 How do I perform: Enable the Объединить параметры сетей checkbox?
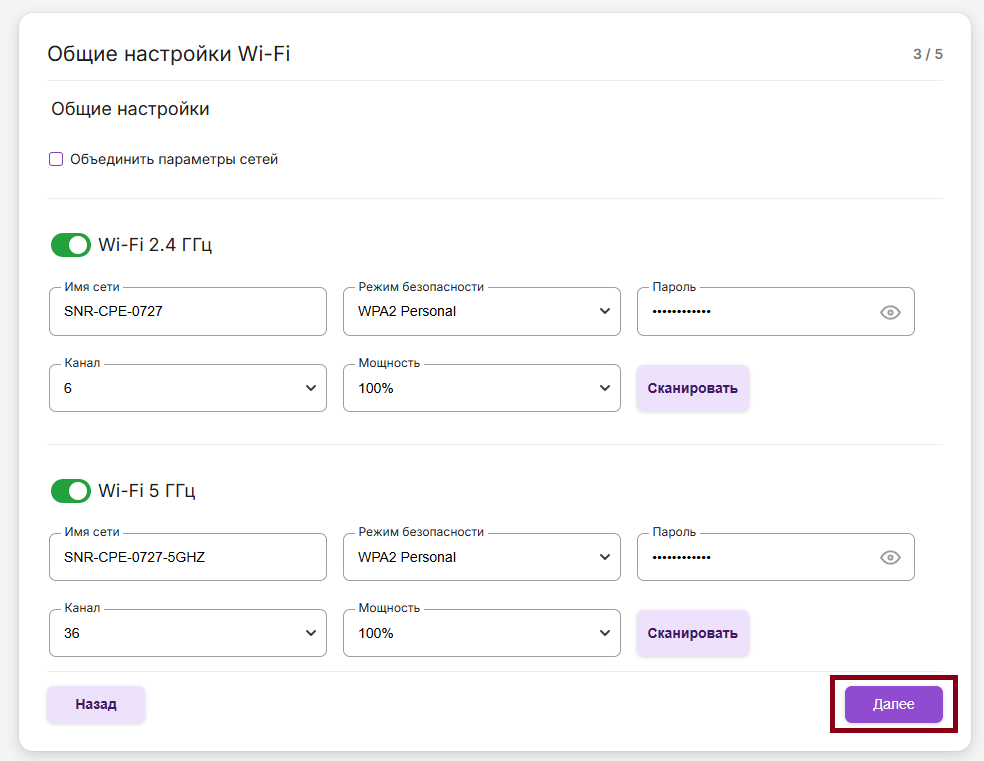coord(57,159)
